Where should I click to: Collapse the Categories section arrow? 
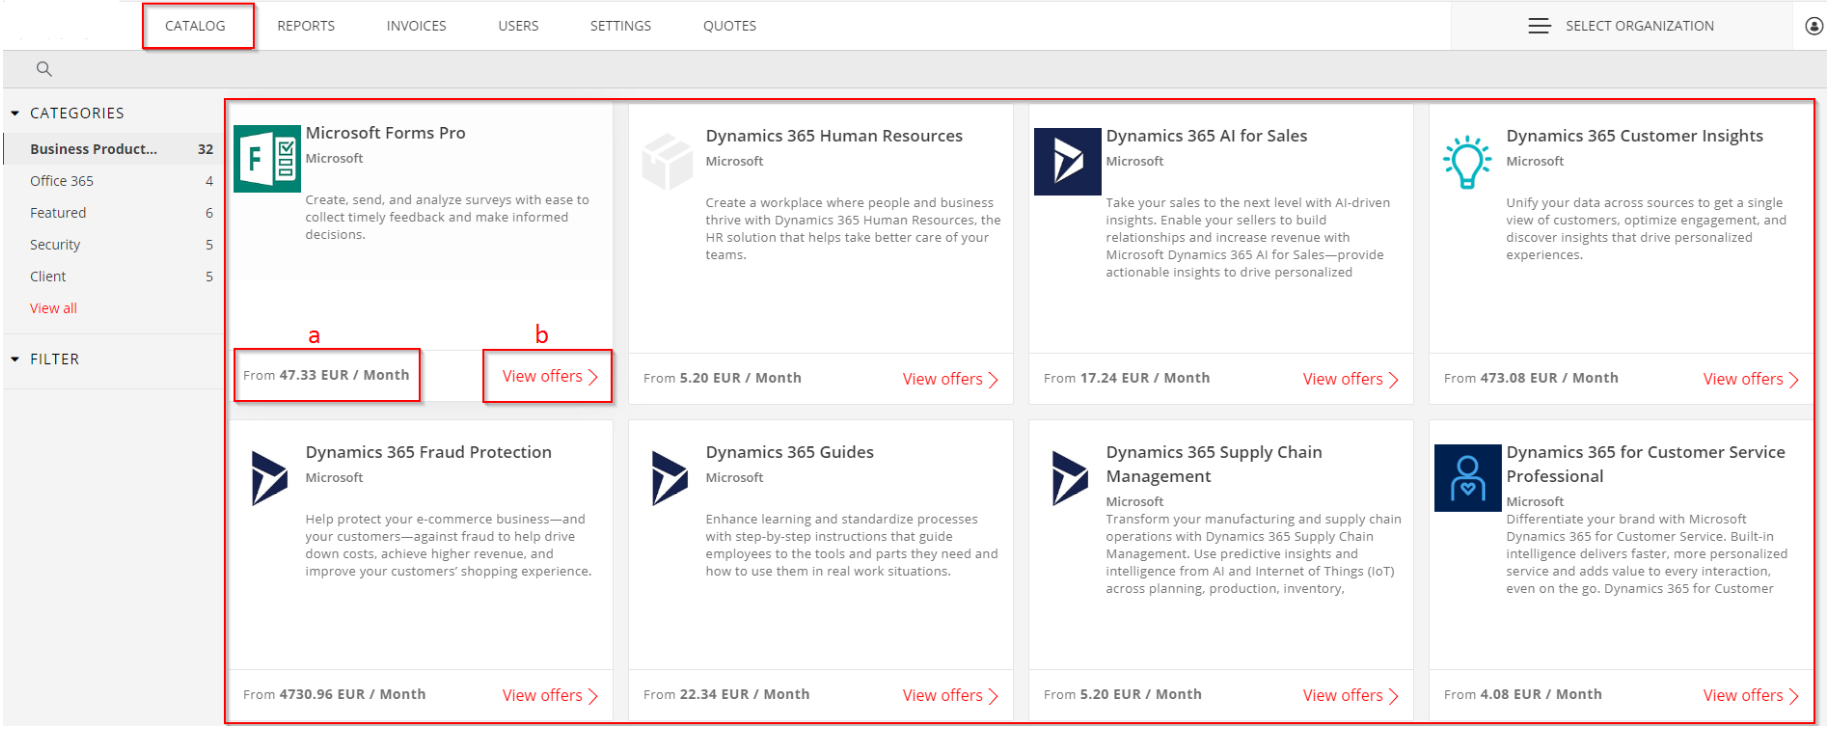tap(15, 113)
